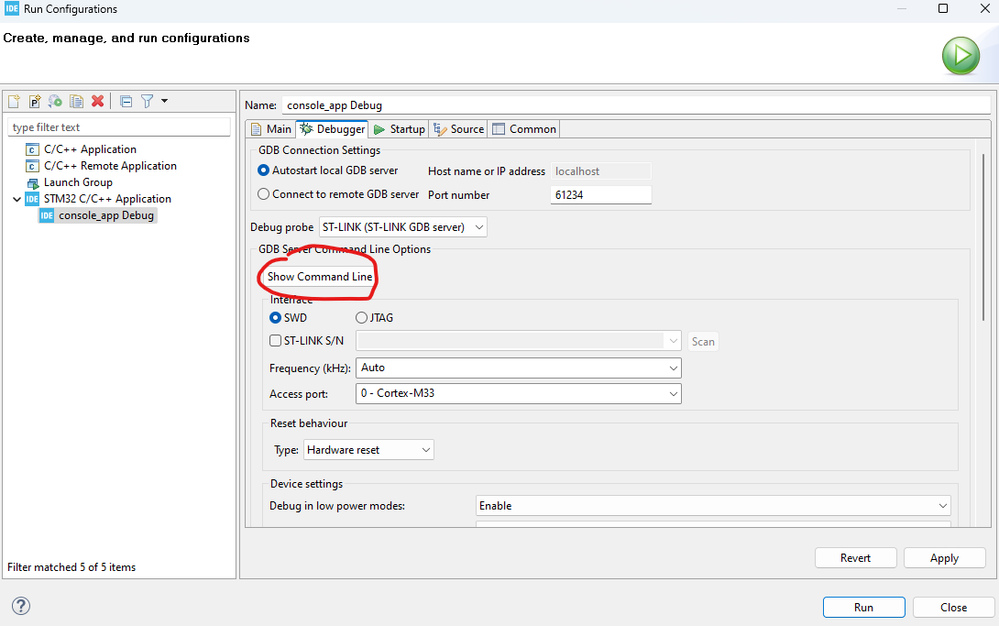The height and width of the screenshot is (626, 999).
Task: Edit the configuration Name field
Action: (636, 105)
